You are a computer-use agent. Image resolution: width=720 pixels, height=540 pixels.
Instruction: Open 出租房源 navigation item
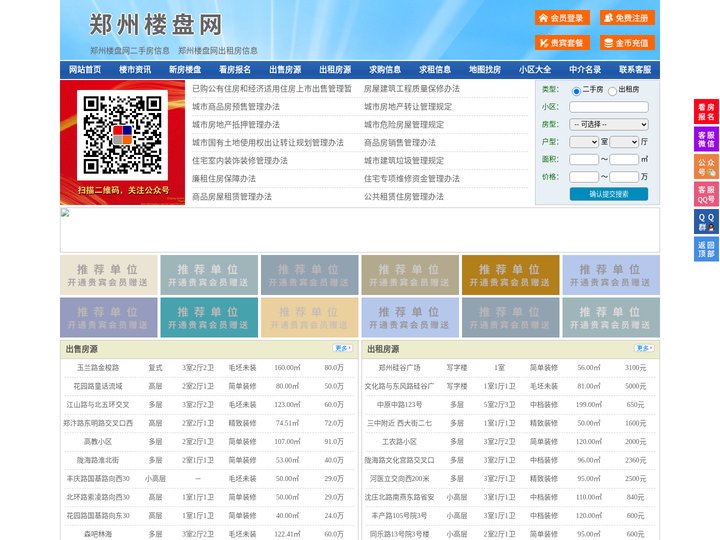335,70
